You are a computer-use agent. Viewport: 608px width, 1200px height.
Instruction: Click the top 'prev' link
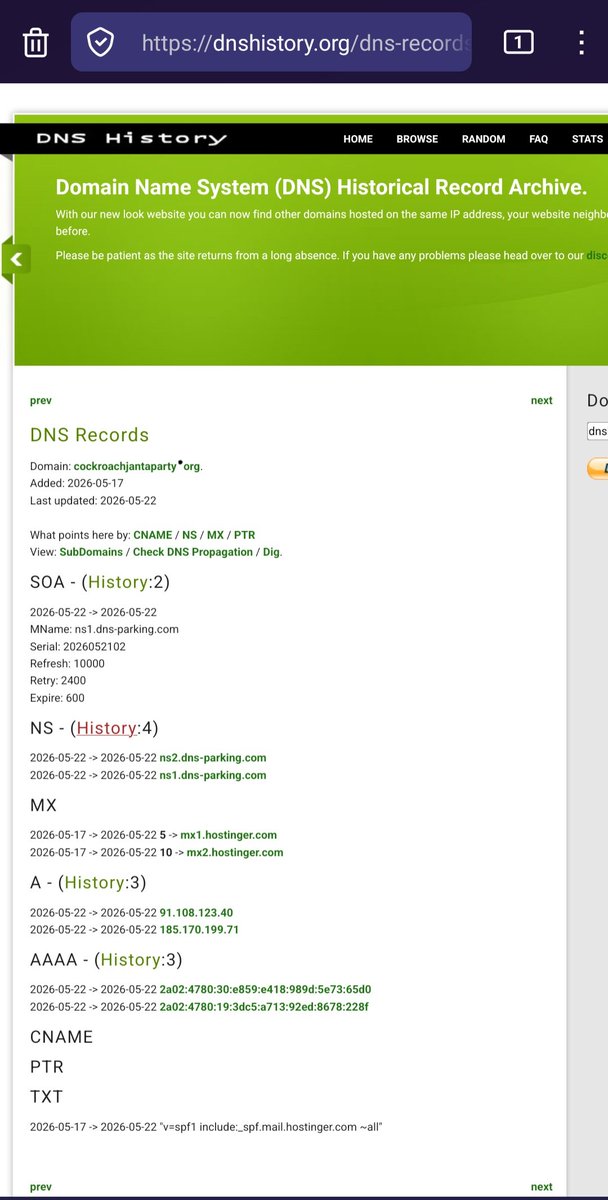coord(41,400)
